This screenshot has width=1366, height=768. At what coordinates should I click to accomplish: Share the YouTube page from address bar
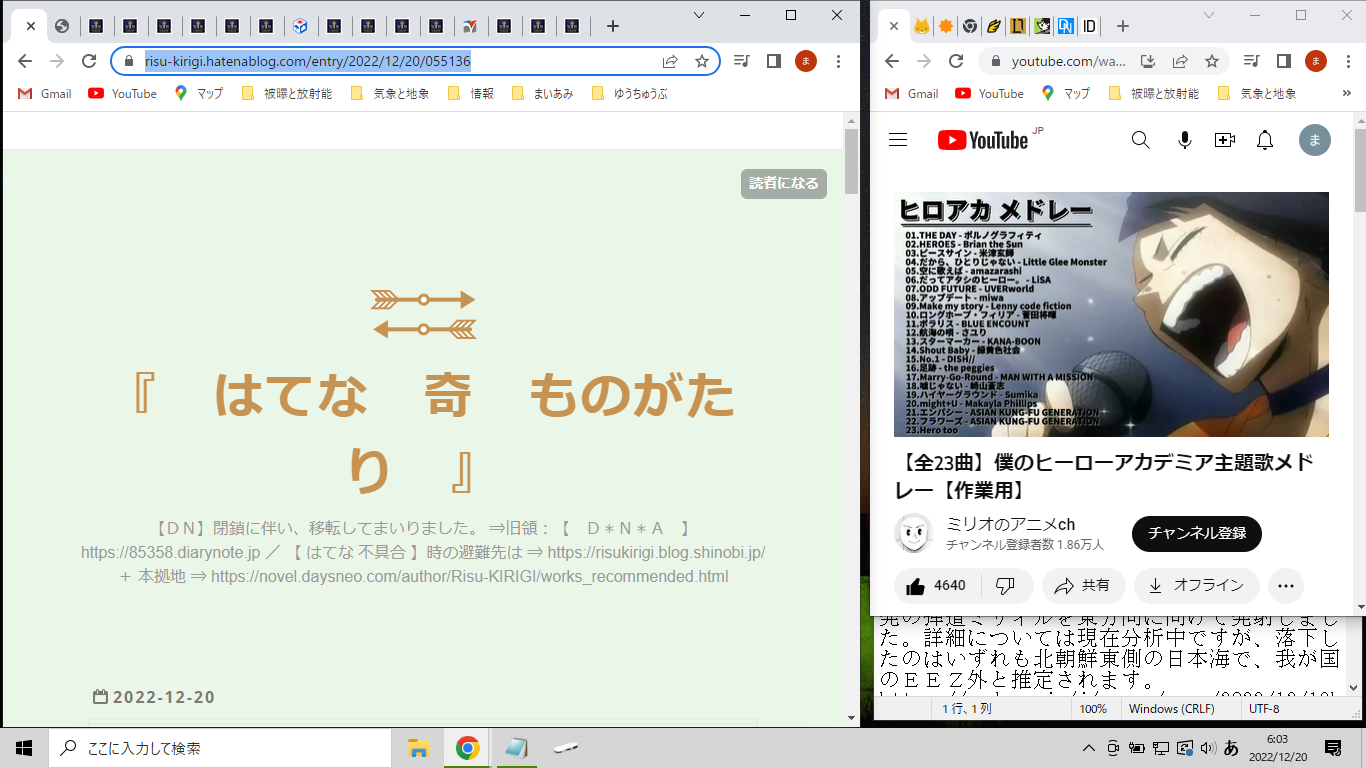coord(1180,61)
